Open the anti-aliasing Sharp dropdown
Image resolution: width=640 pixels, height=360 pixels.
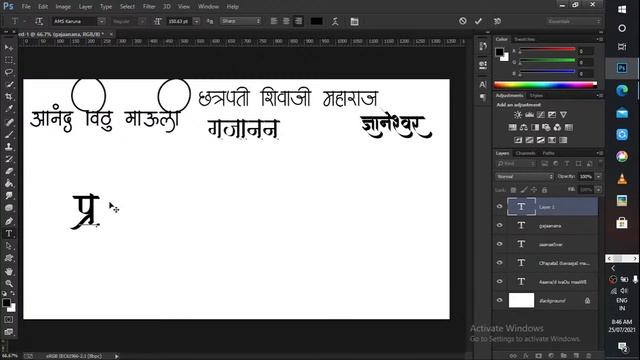[240, 21]
